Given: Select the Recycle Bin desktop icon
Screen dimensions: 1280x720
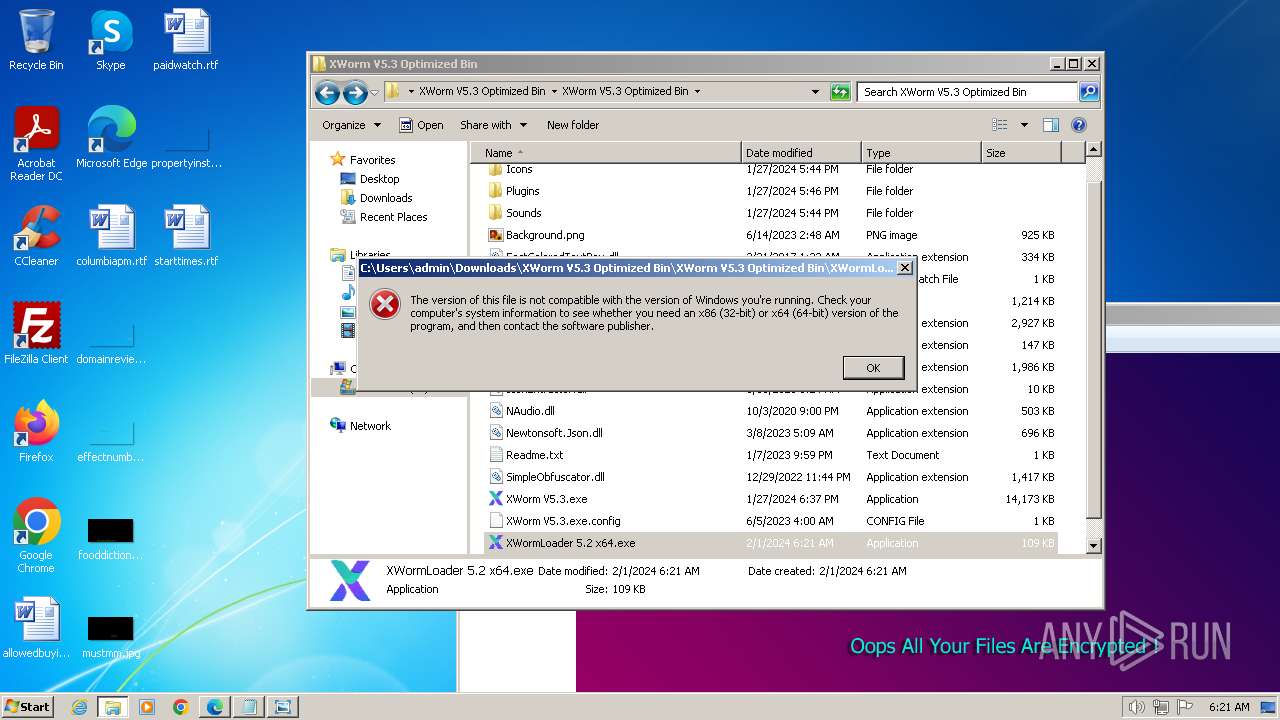Looking at the screenshot, I should [x=36, y=41].
